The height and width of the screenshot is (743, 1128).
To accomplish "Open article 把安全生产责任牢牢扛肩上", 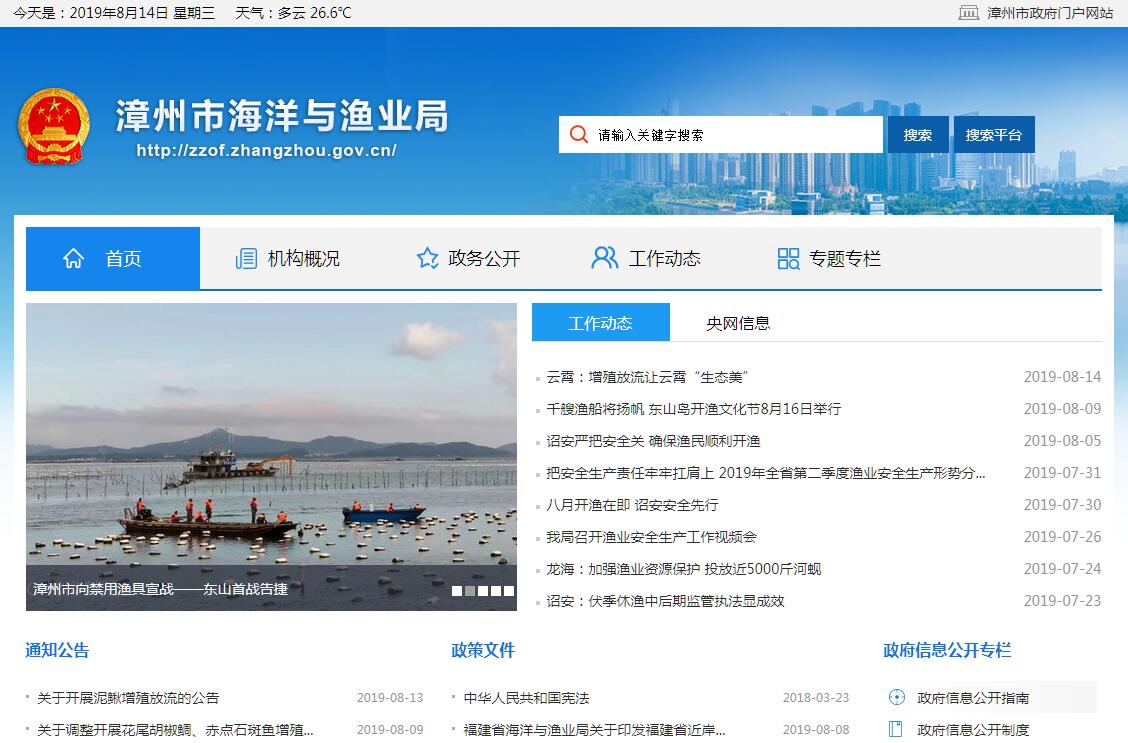I will coord(765,473).
